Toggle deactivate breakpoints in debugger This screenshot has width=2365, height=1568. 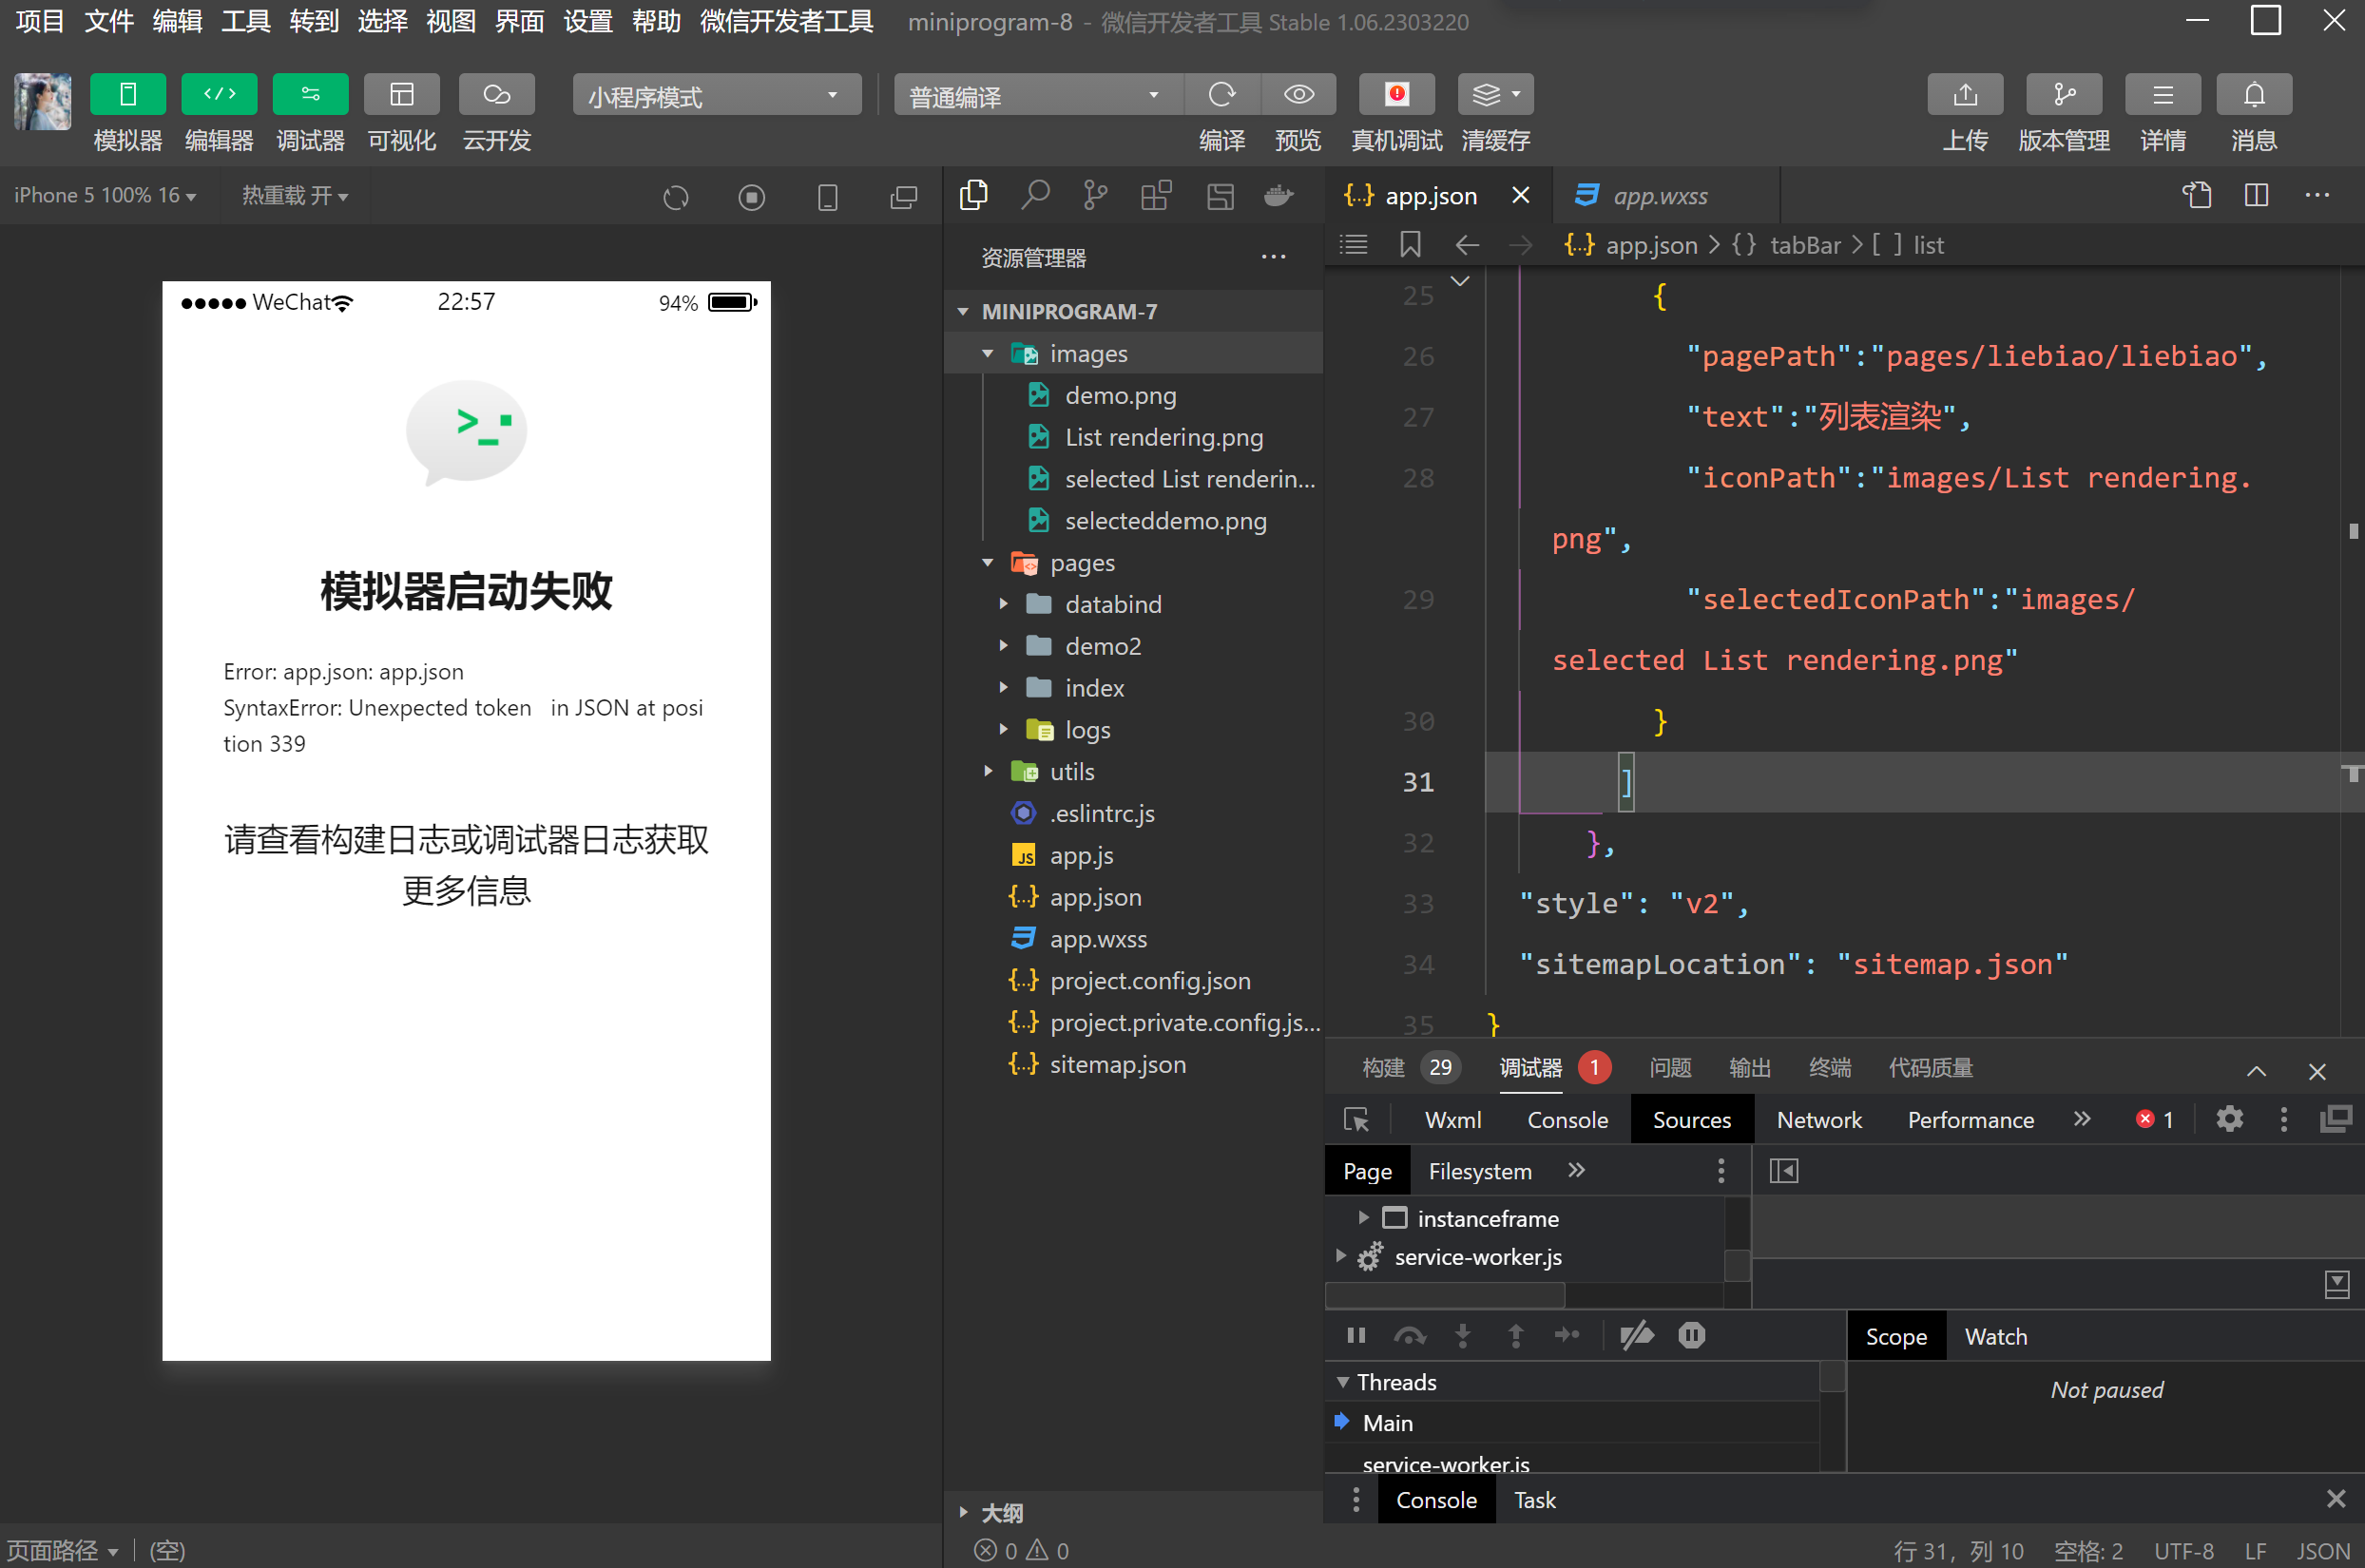[1637, 1335]
